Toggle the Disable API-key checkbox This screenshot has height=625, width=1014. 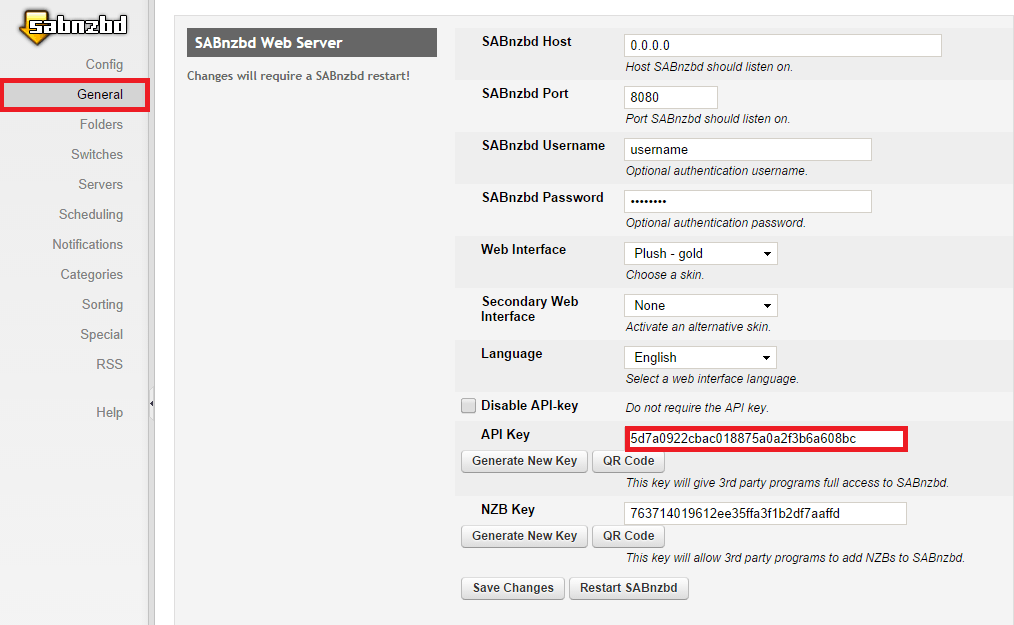click(x=468, y=406)
